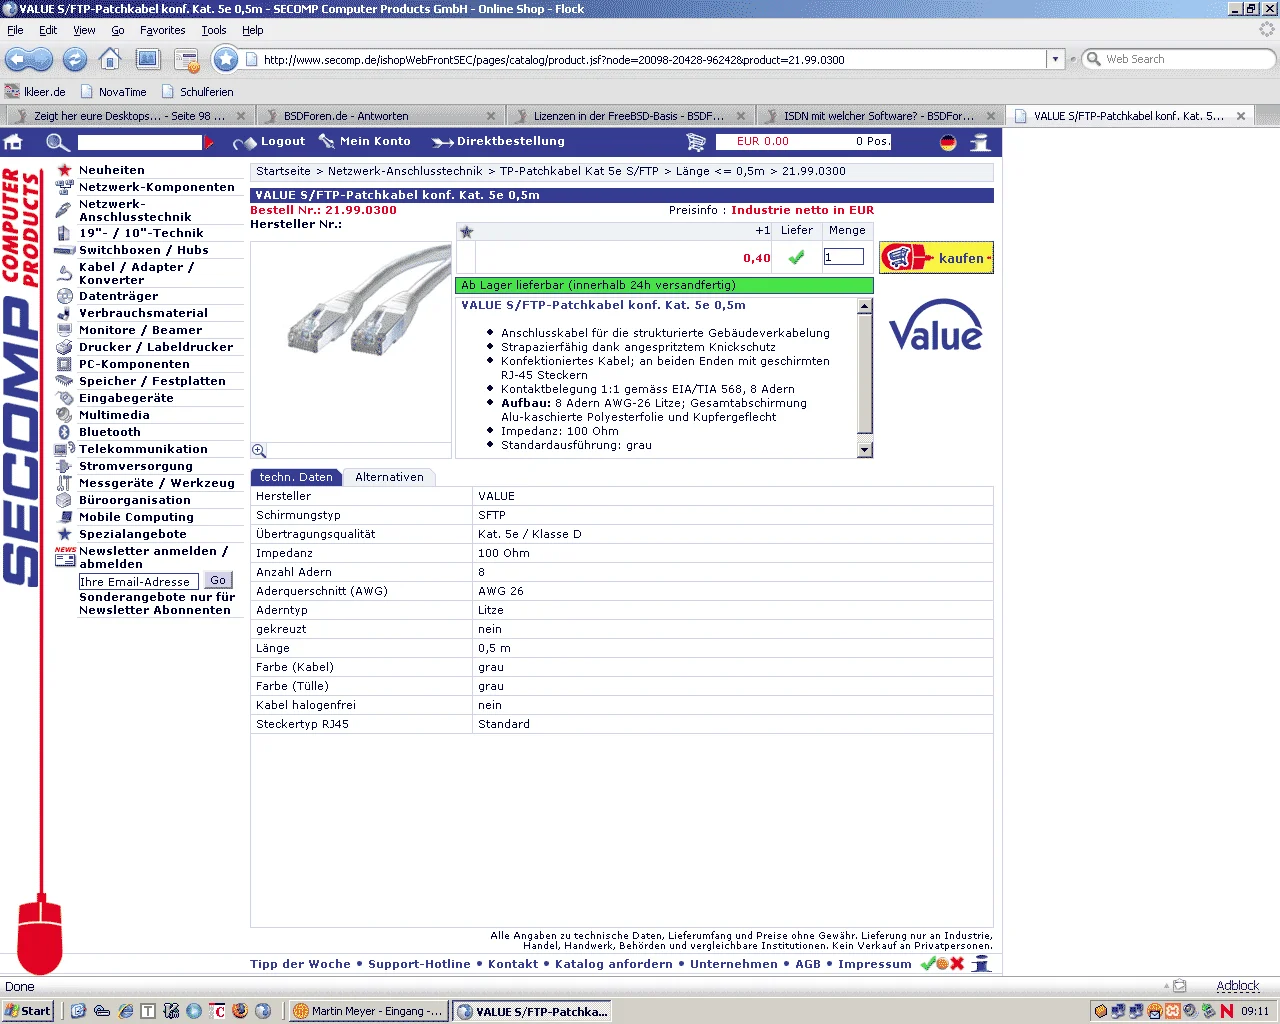This screenshot has width=1280, height=1024.
Task: Open the File menu
Action: tap(15, 30)
